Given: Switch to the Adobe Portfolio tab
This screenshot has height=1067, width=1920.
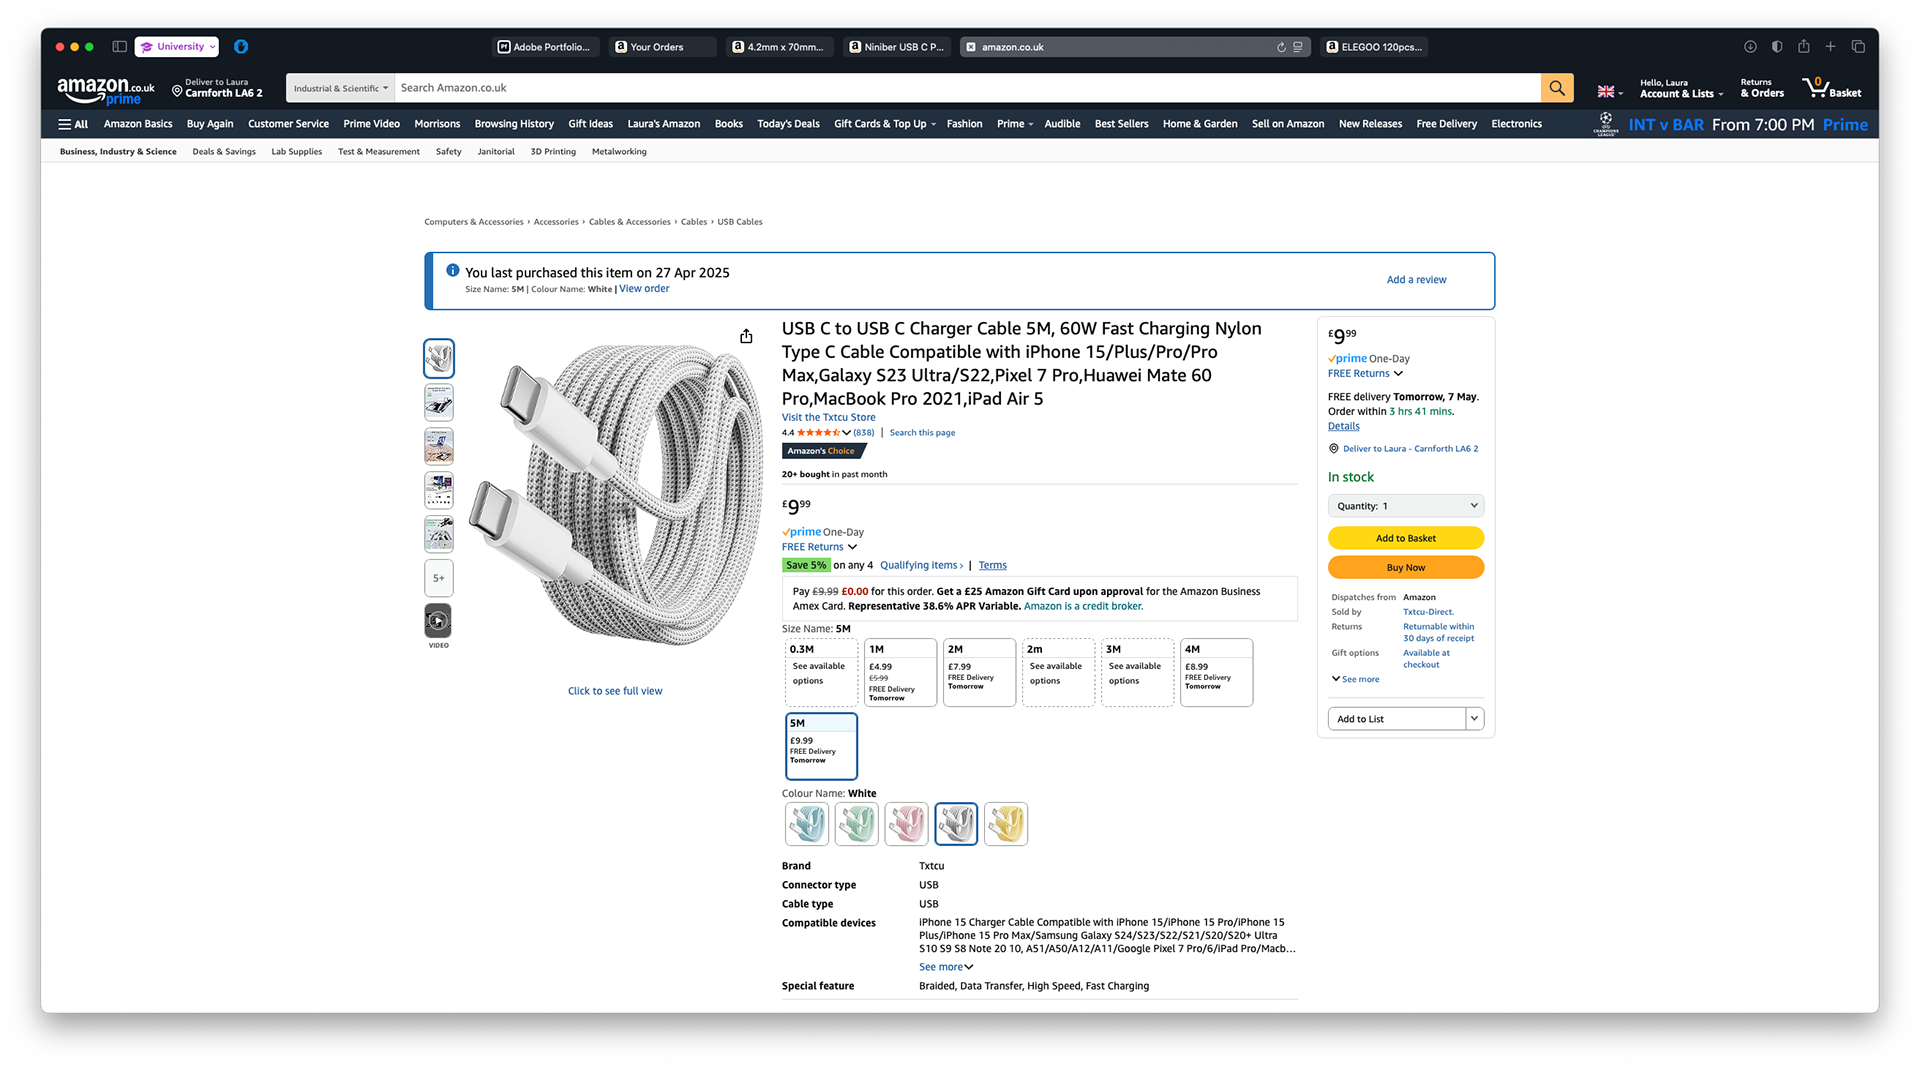Looking at the screenshot, I should (546, 47).
